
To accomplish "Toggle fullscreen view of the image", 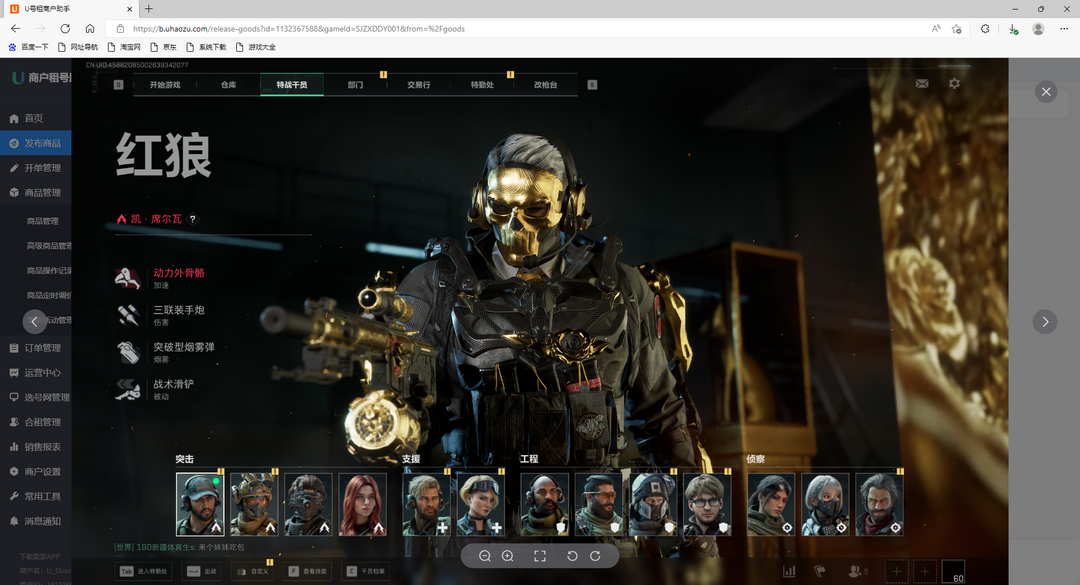I will [x=540, y=556].
